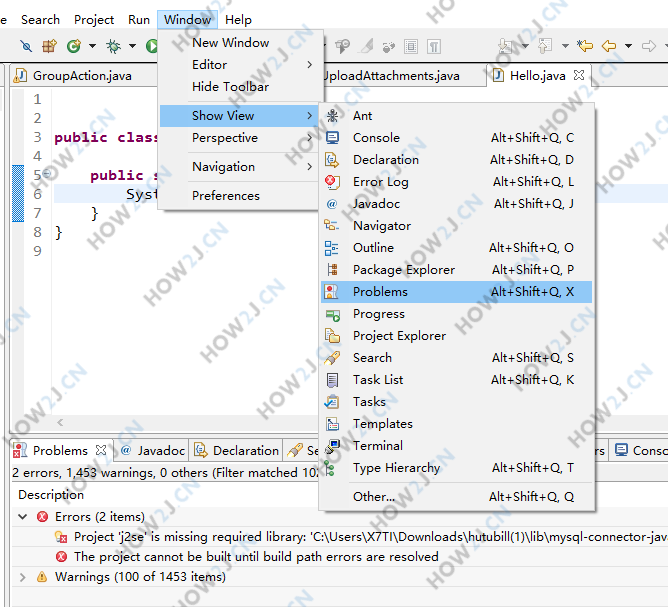
Task: Switch to UploadAttachments.java editor tab
Action: pyautogui.click(x=391, y=76)
